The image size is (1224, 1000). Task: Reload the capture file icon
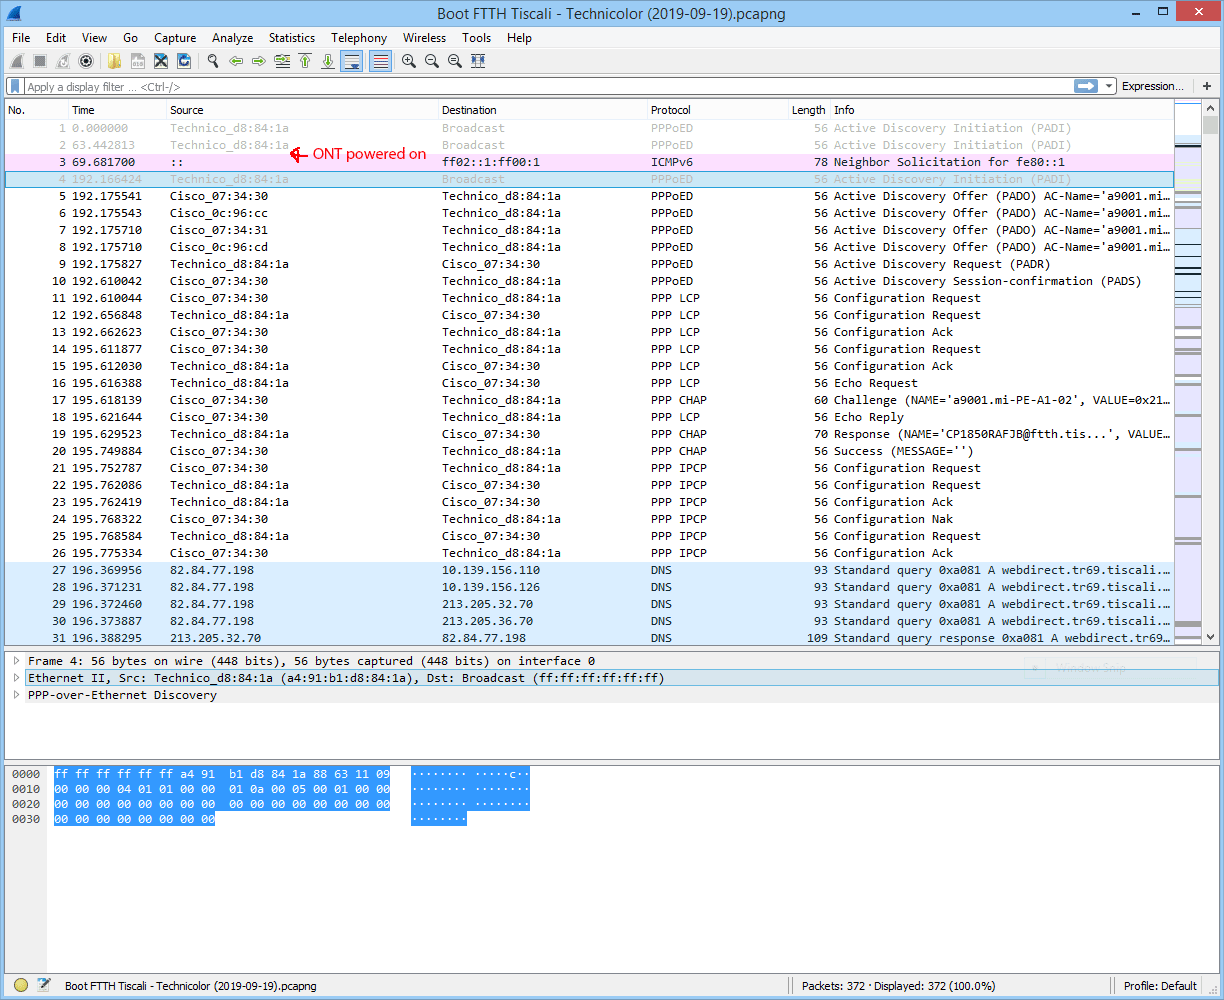(x=184, y=61)
